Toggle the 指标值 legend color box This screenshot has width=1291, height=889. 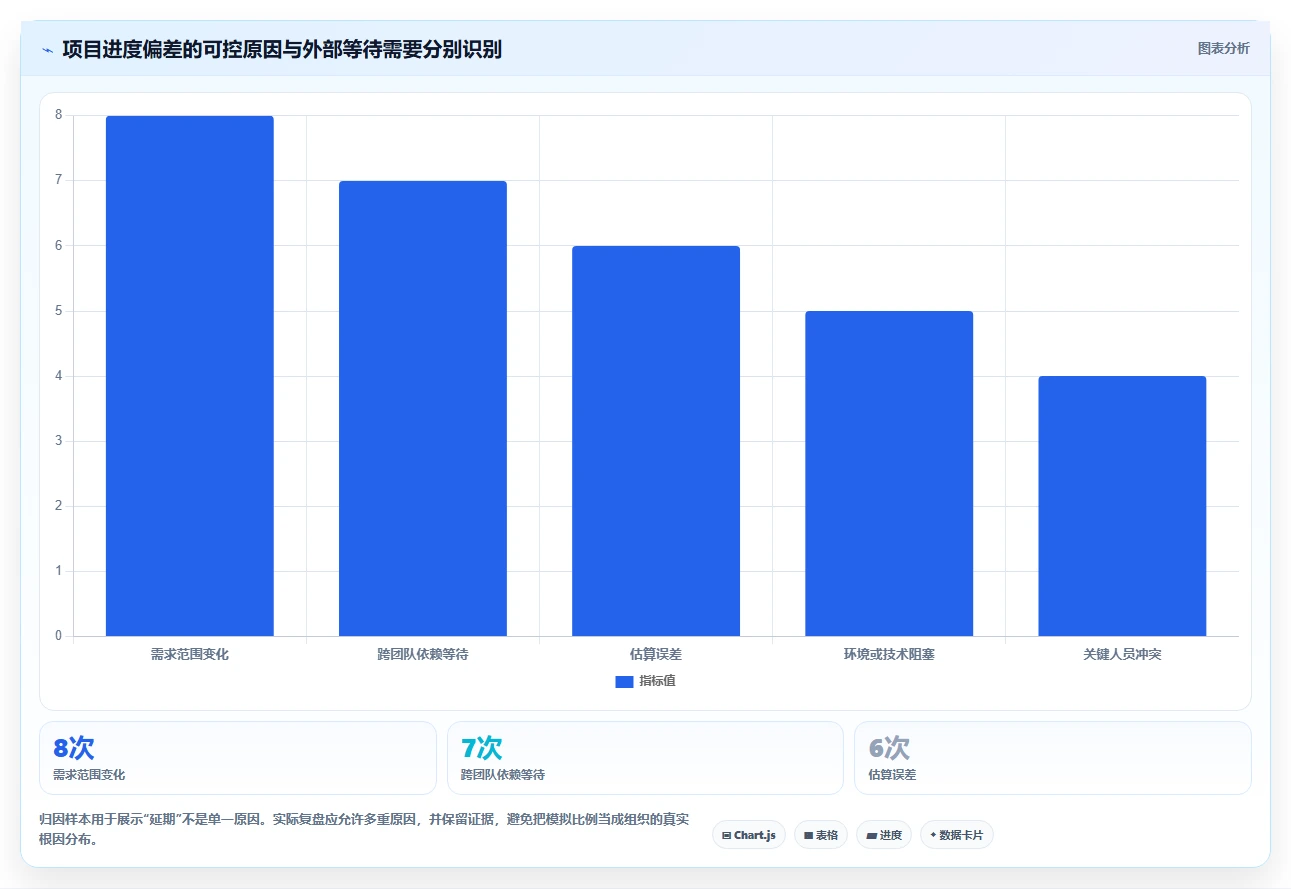tap(624, 681)
